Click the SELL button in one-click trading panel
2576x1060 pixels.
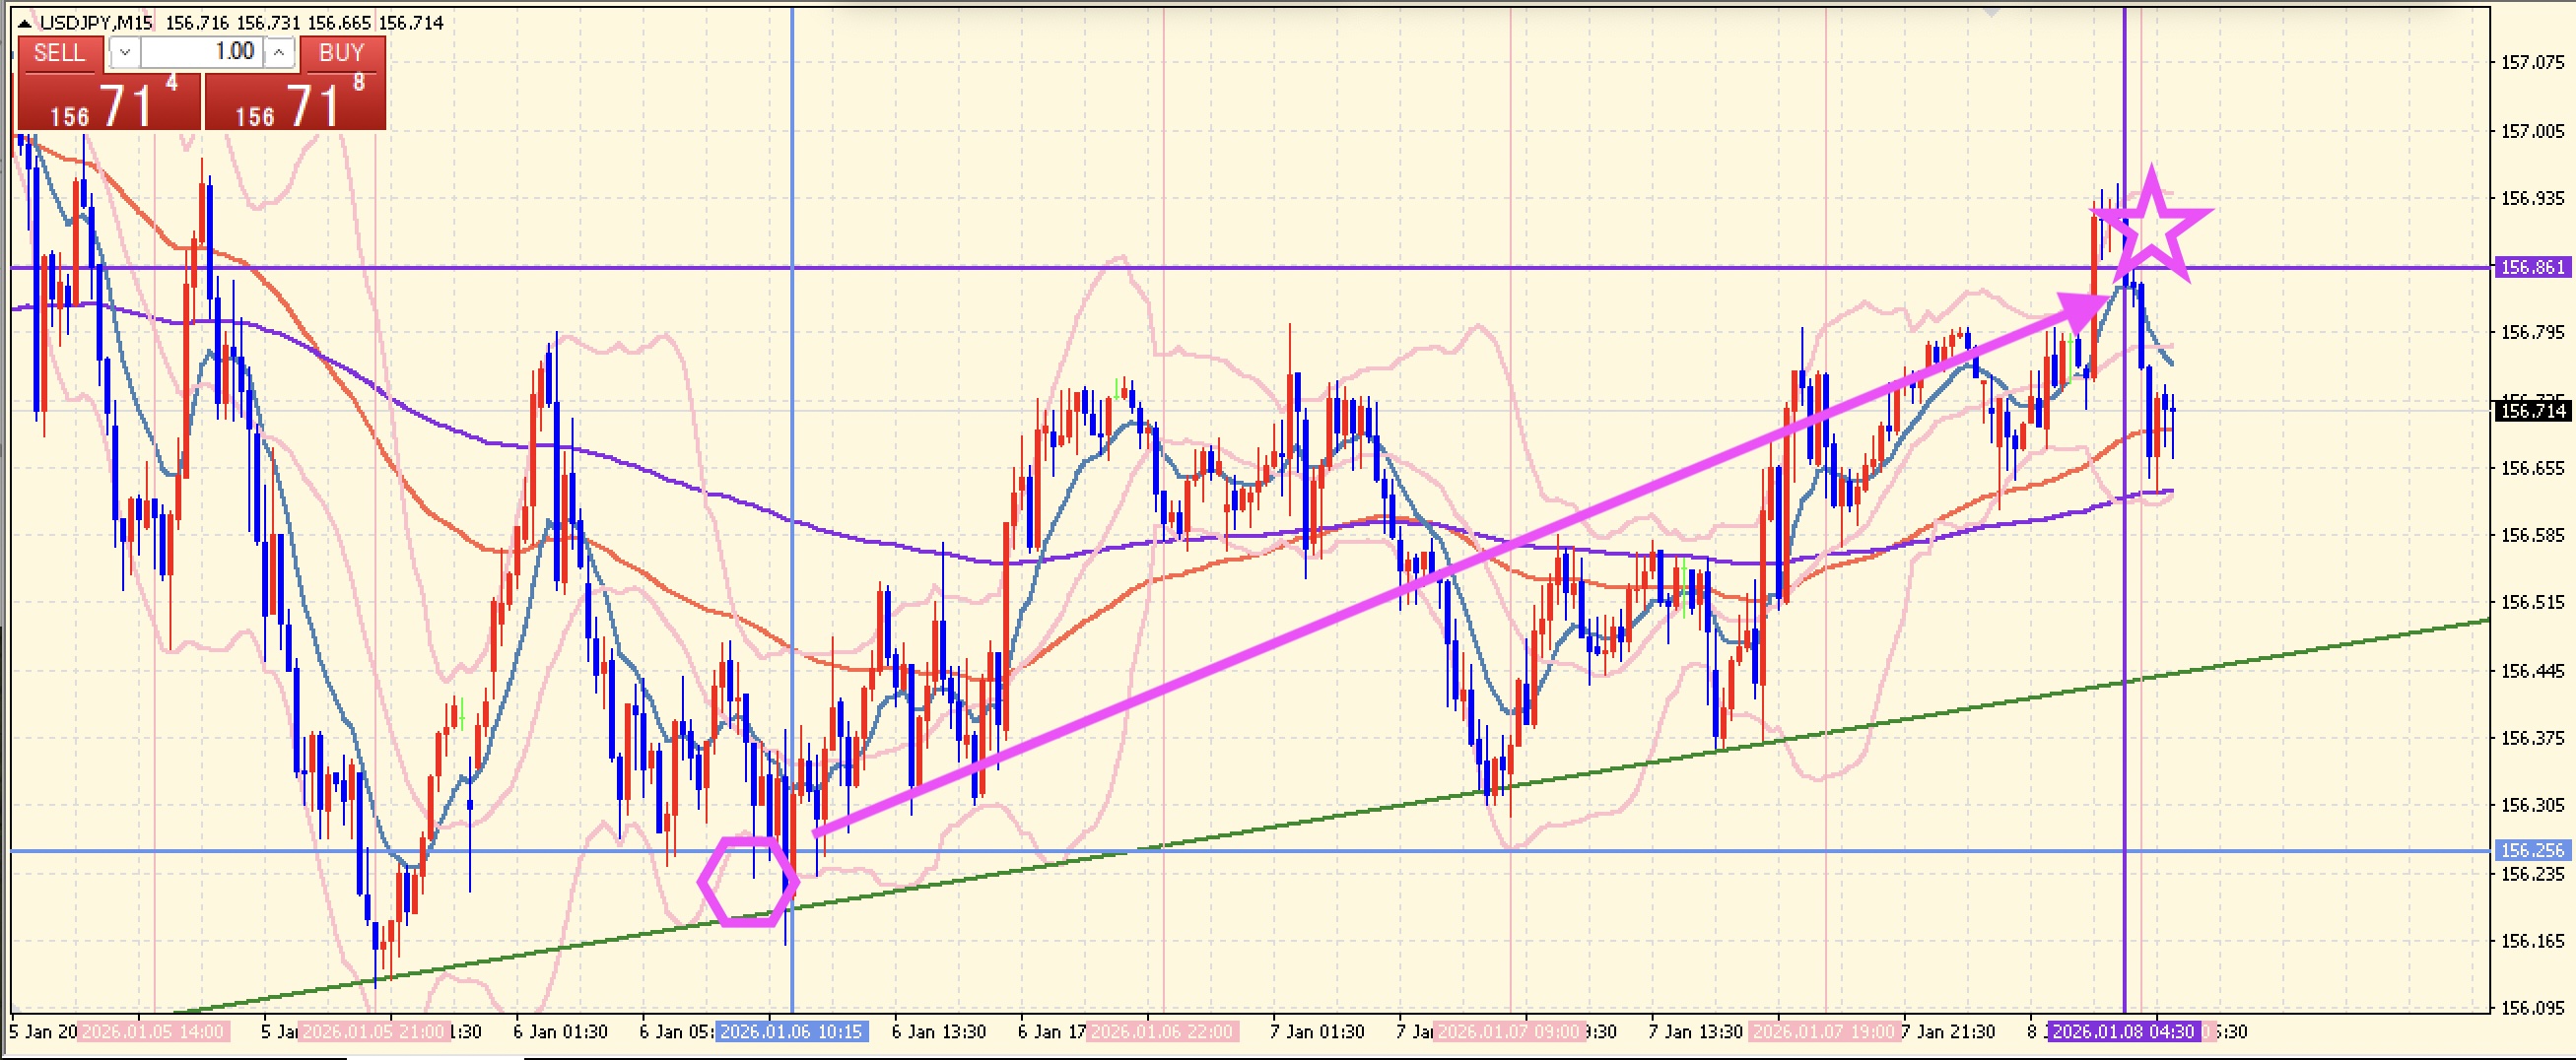tap(60, 53)
